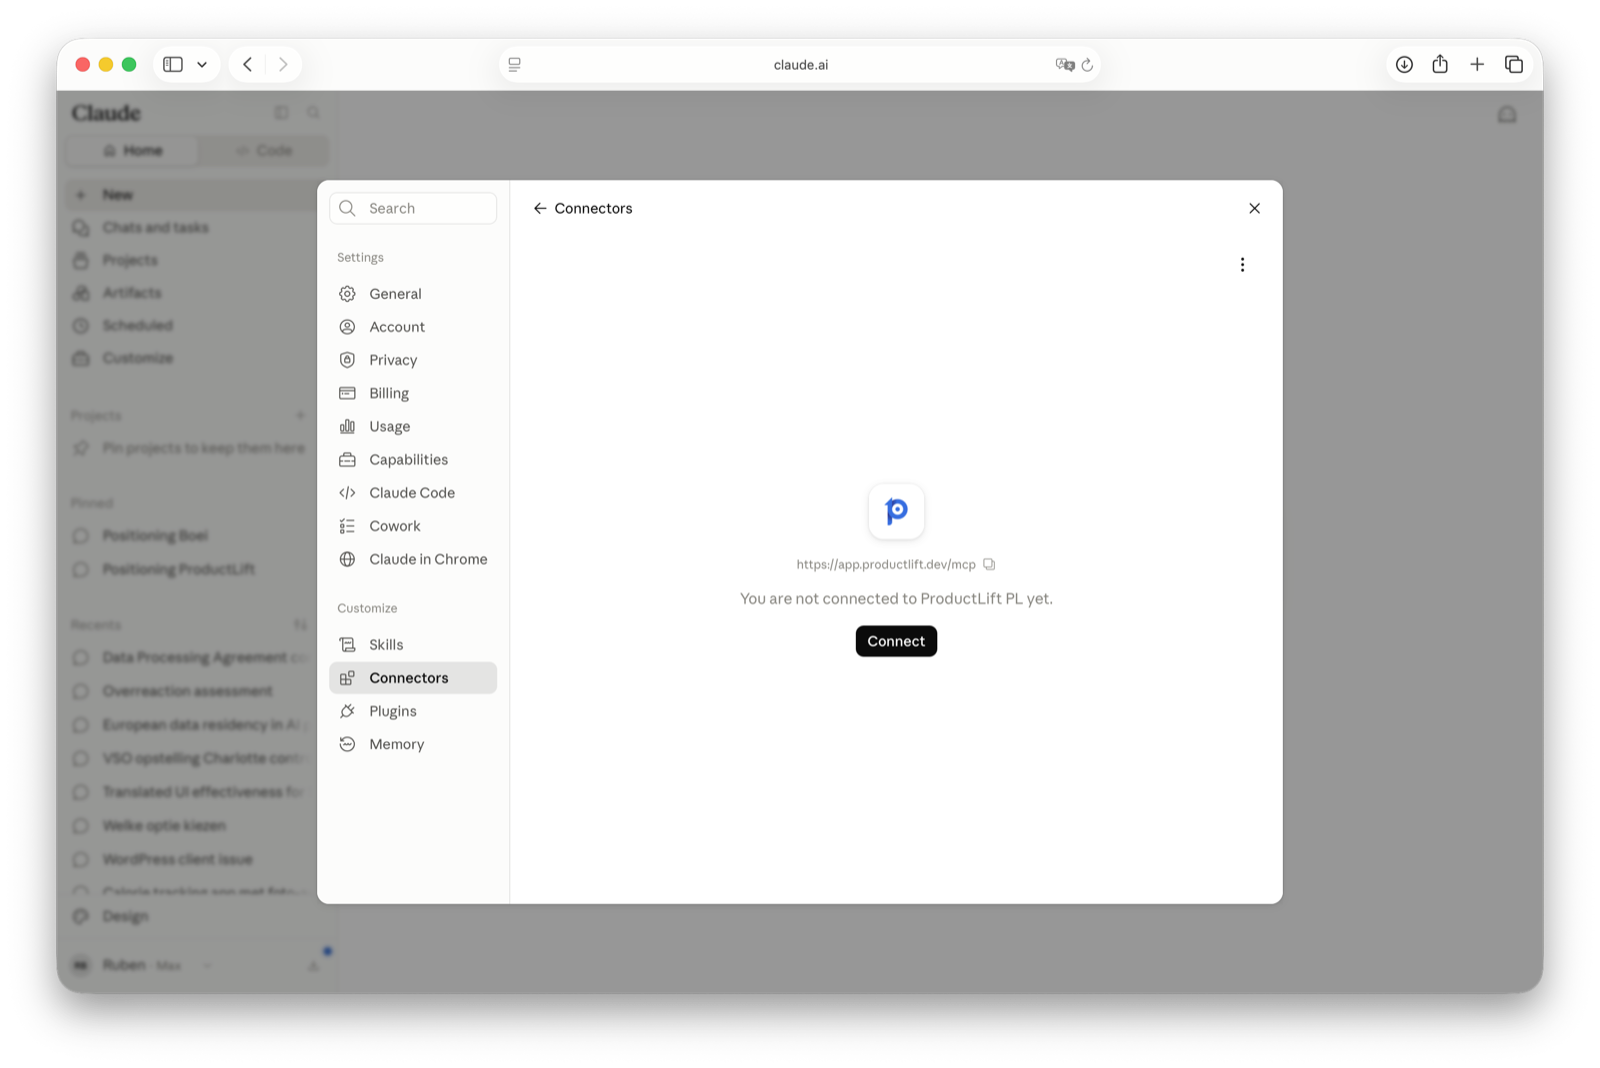1600x1068 pixels.
Task: Open a new Safari tab
Action: click(x=1477, y=64)
